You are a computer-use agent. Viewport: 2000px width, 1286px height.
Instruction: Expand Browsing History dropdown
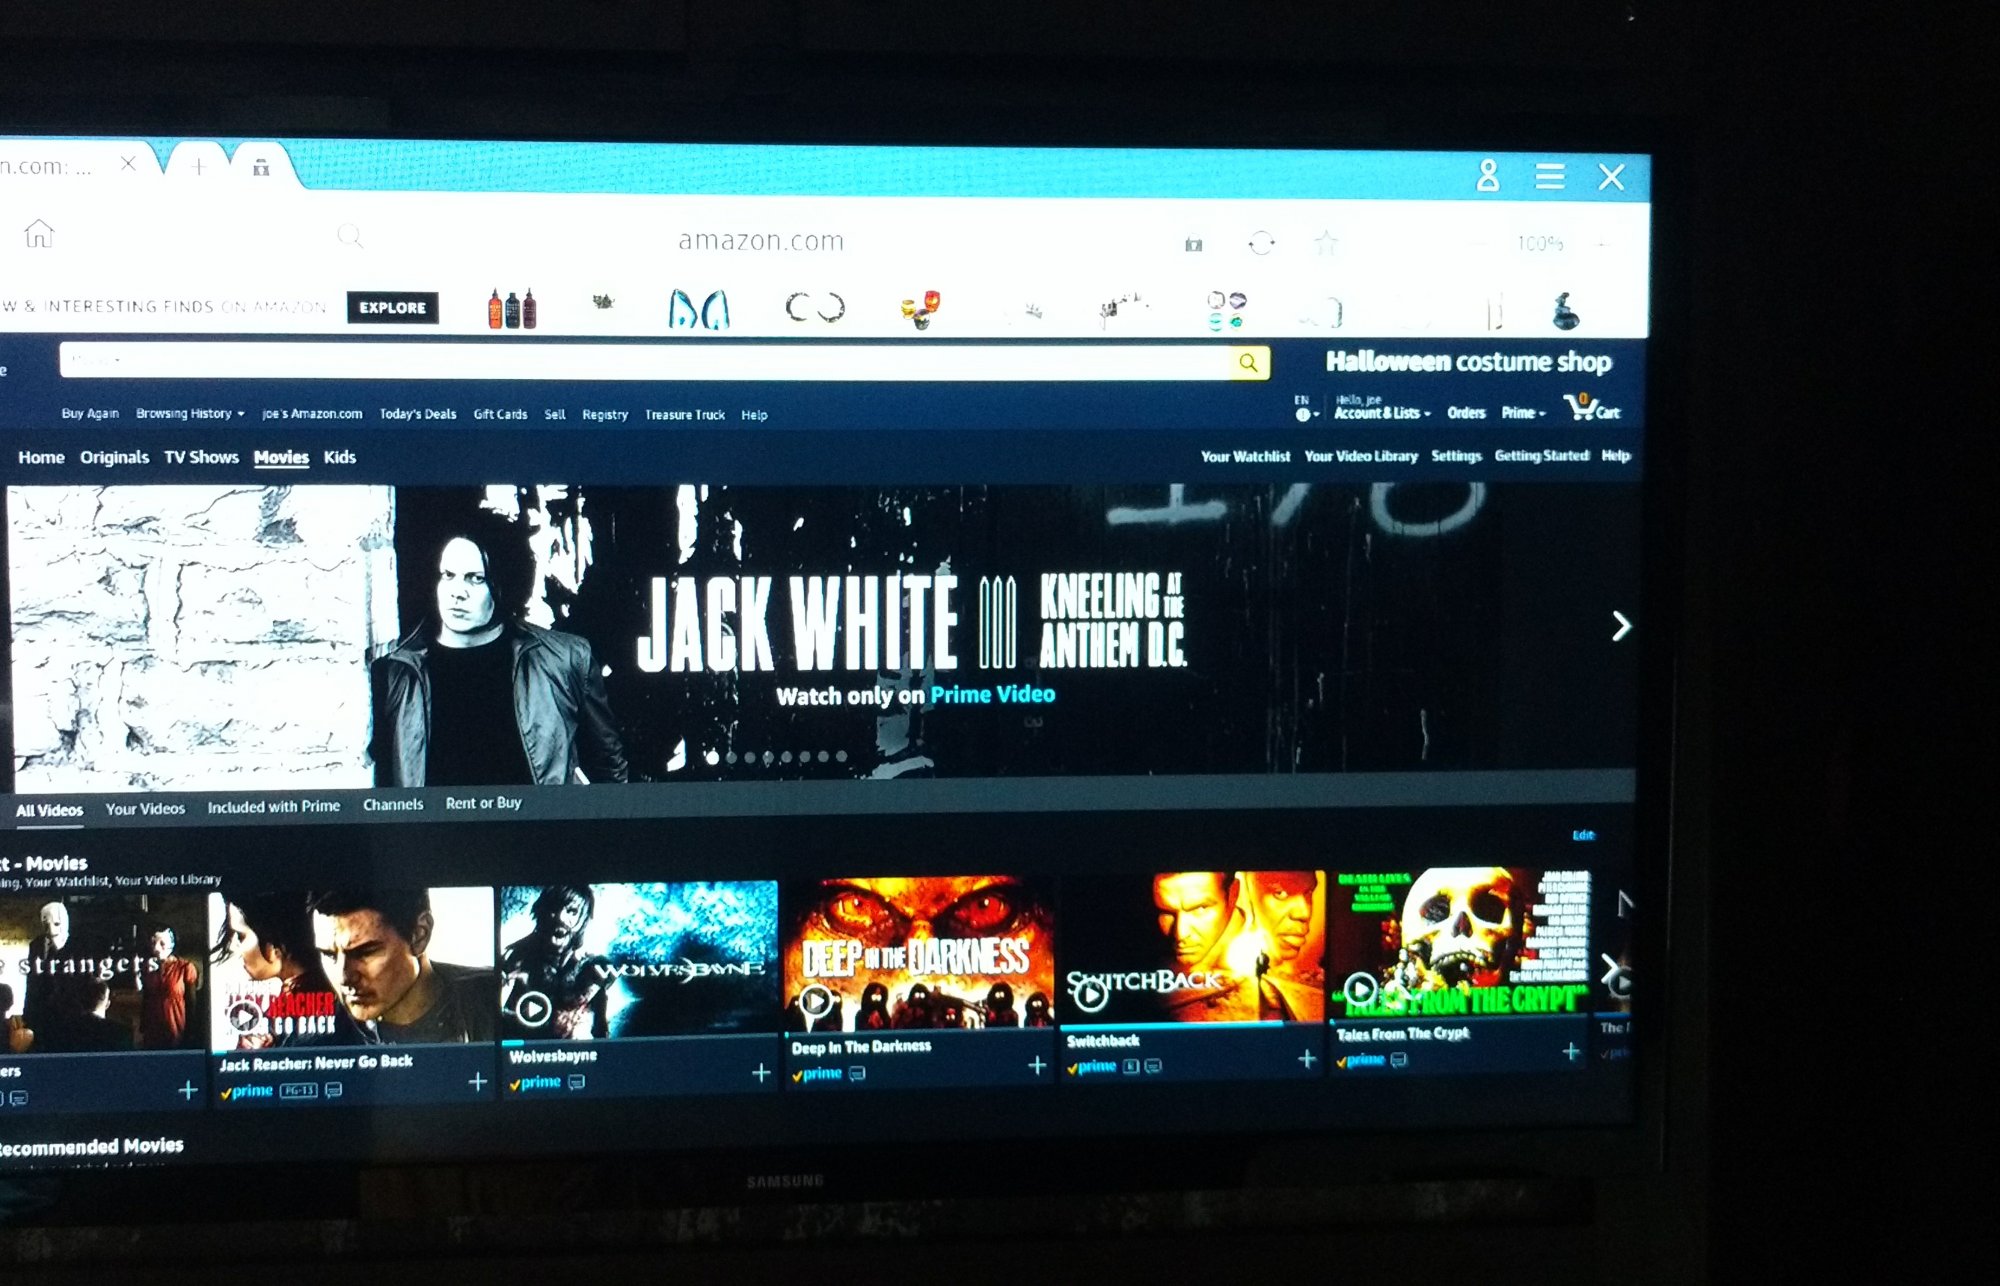pos(190,413)
